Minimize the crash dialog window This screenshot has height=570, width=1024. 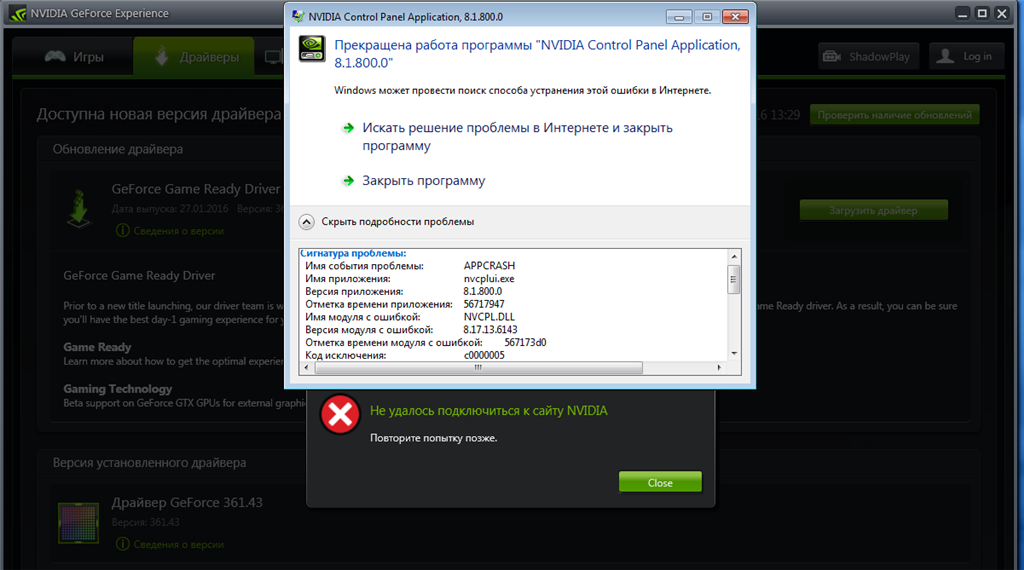click(679, 16)
